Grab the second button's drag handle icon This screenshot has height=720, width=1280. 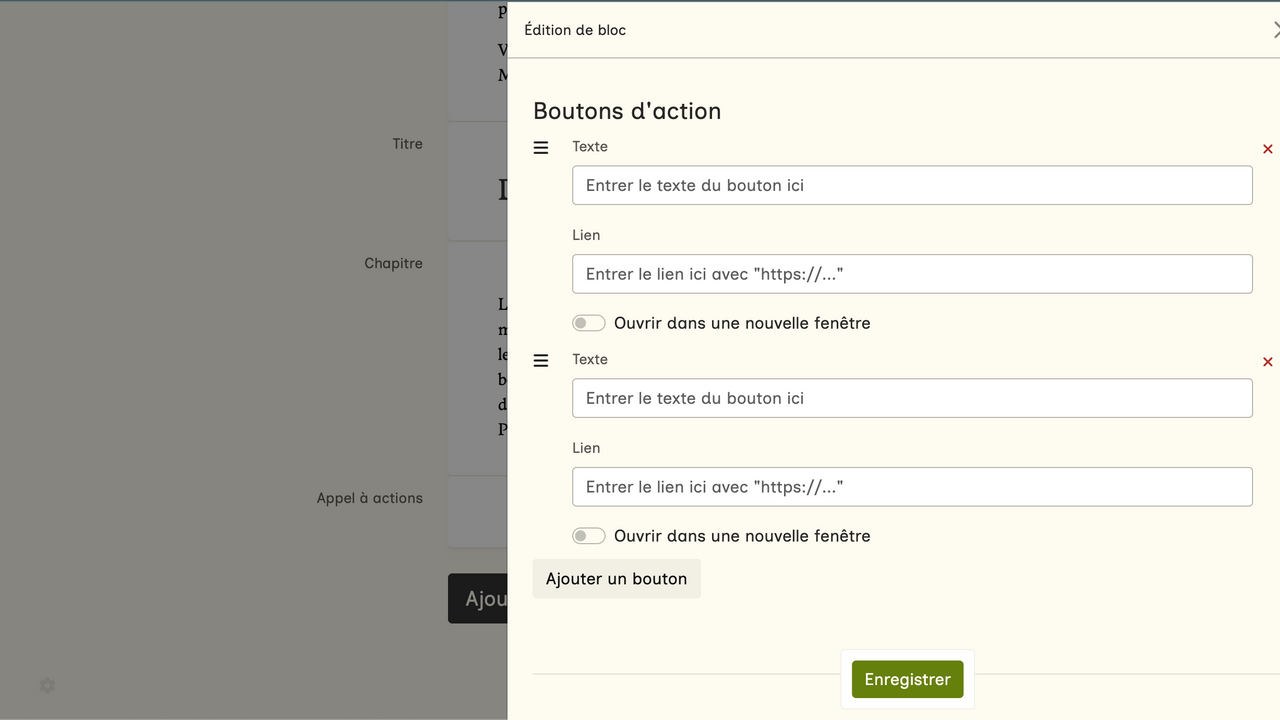541,361
